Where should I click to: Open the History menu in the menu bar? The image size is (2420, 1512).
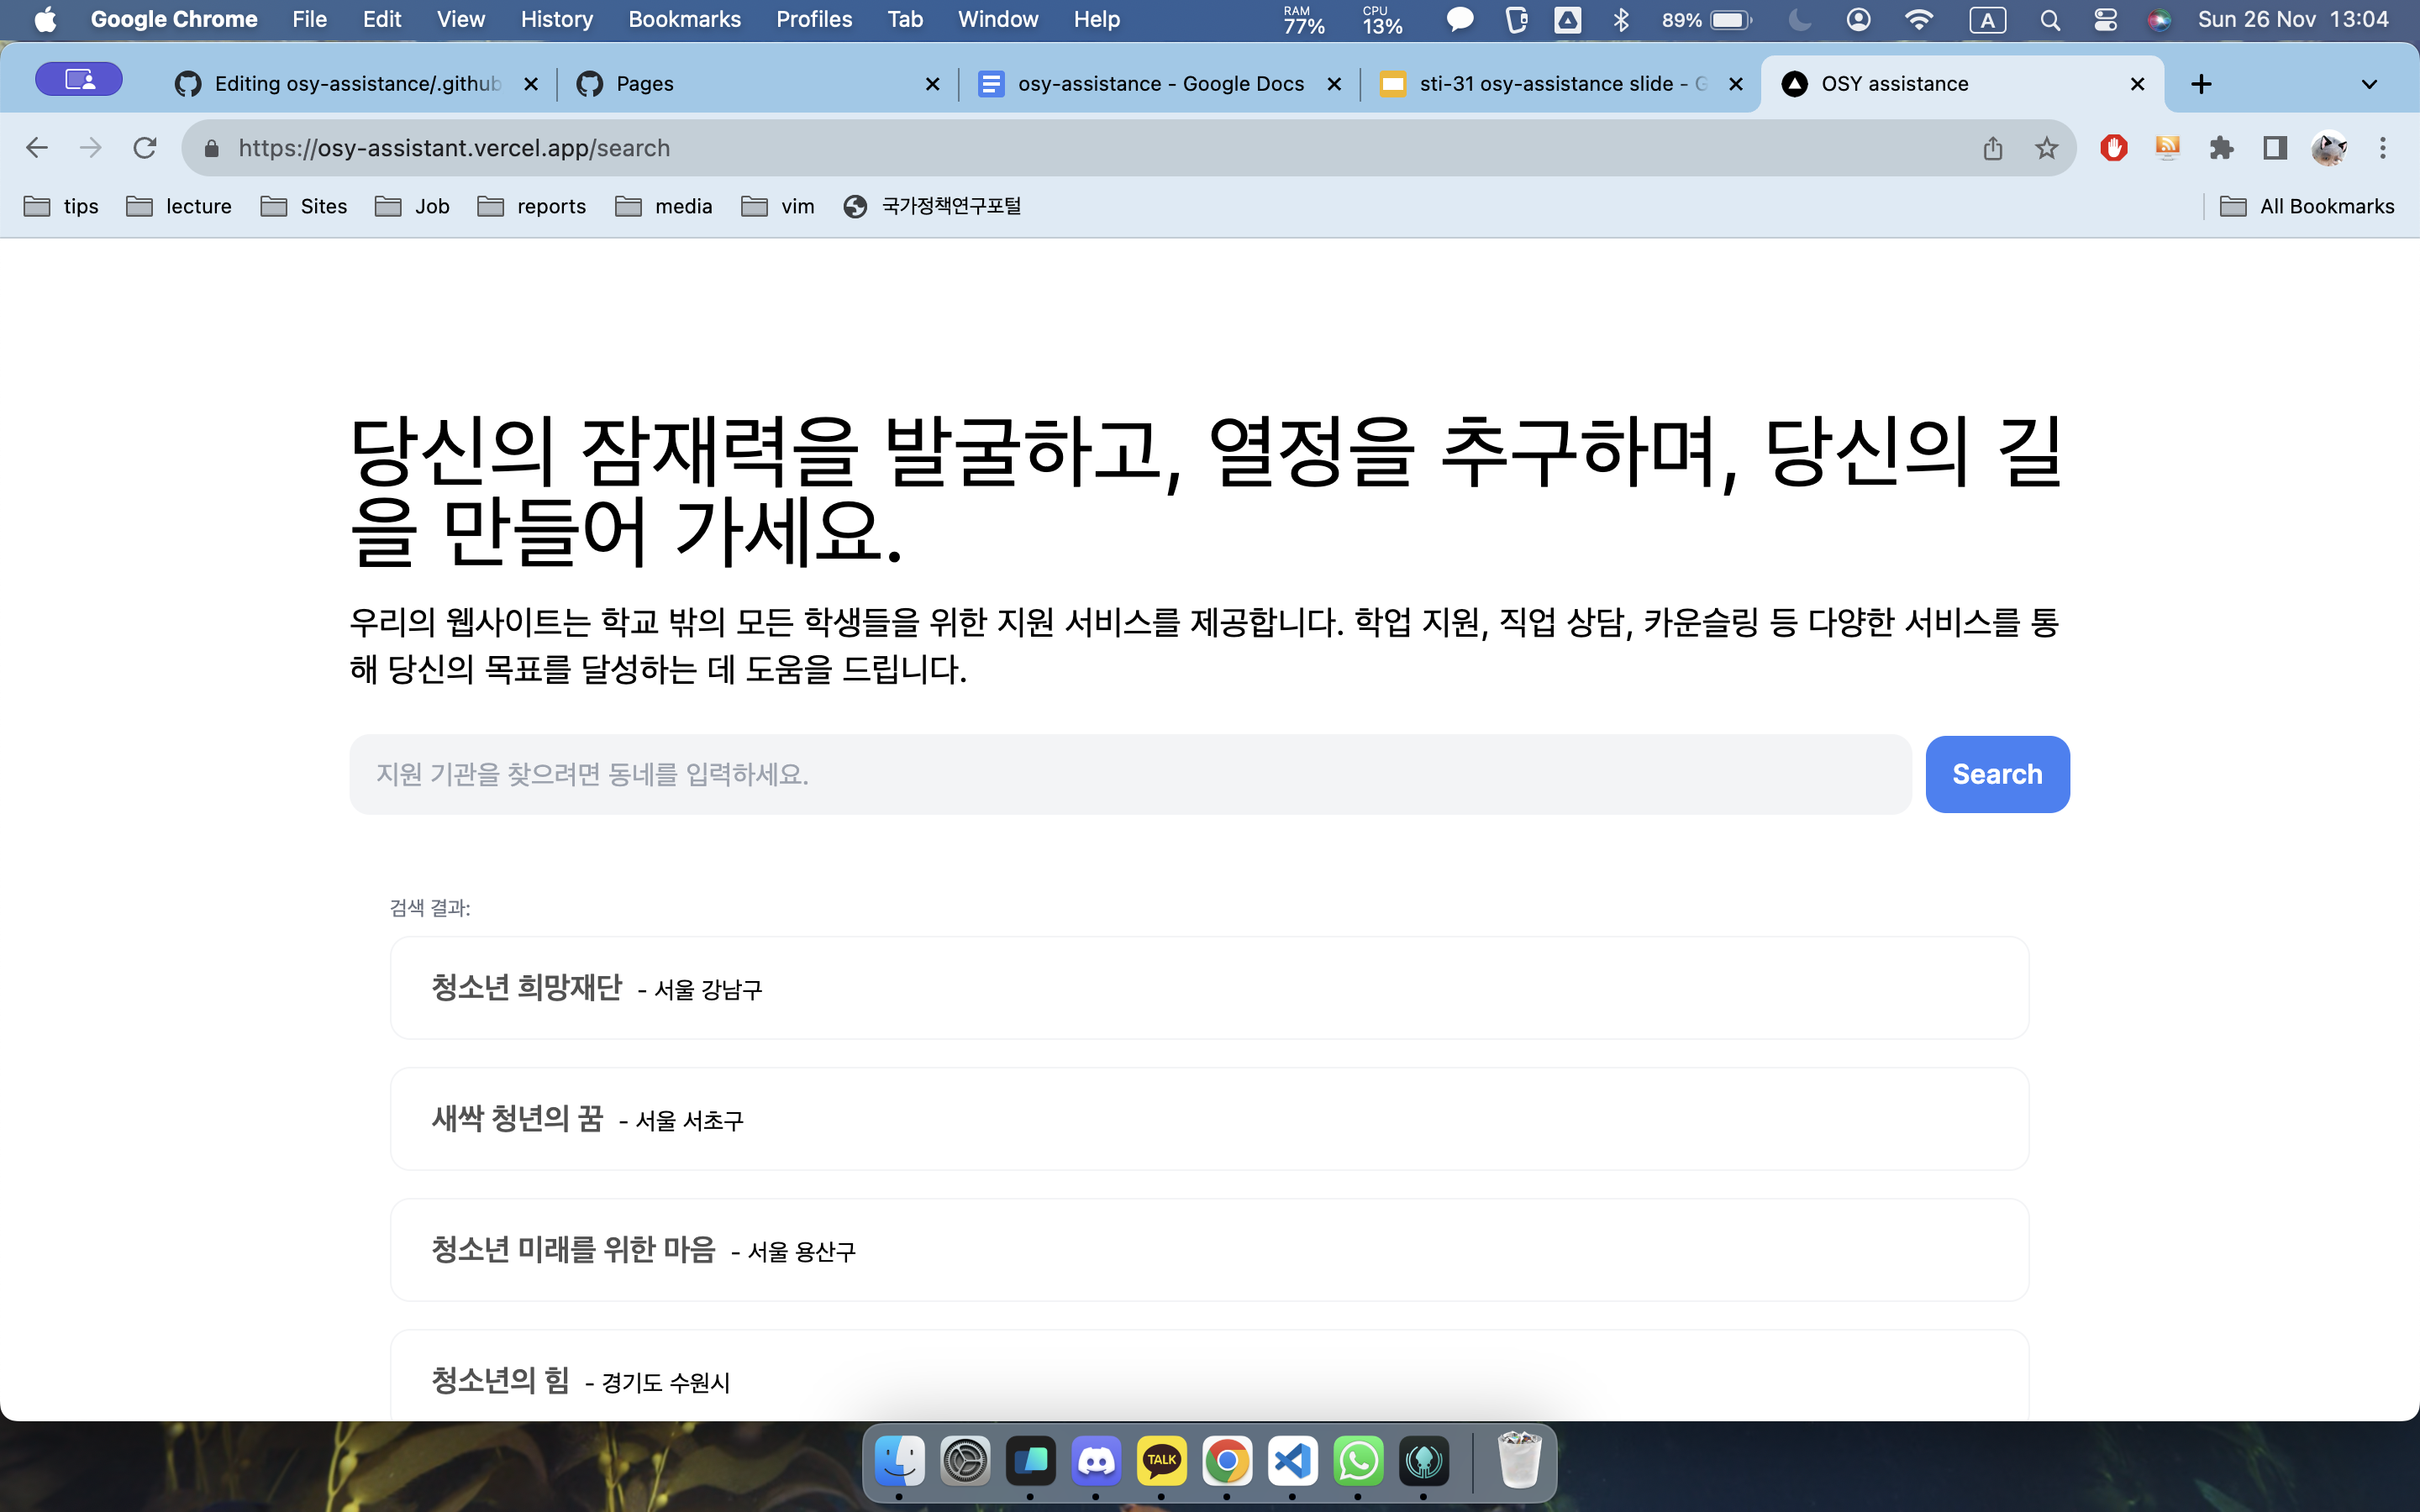(x=556, y=20)
